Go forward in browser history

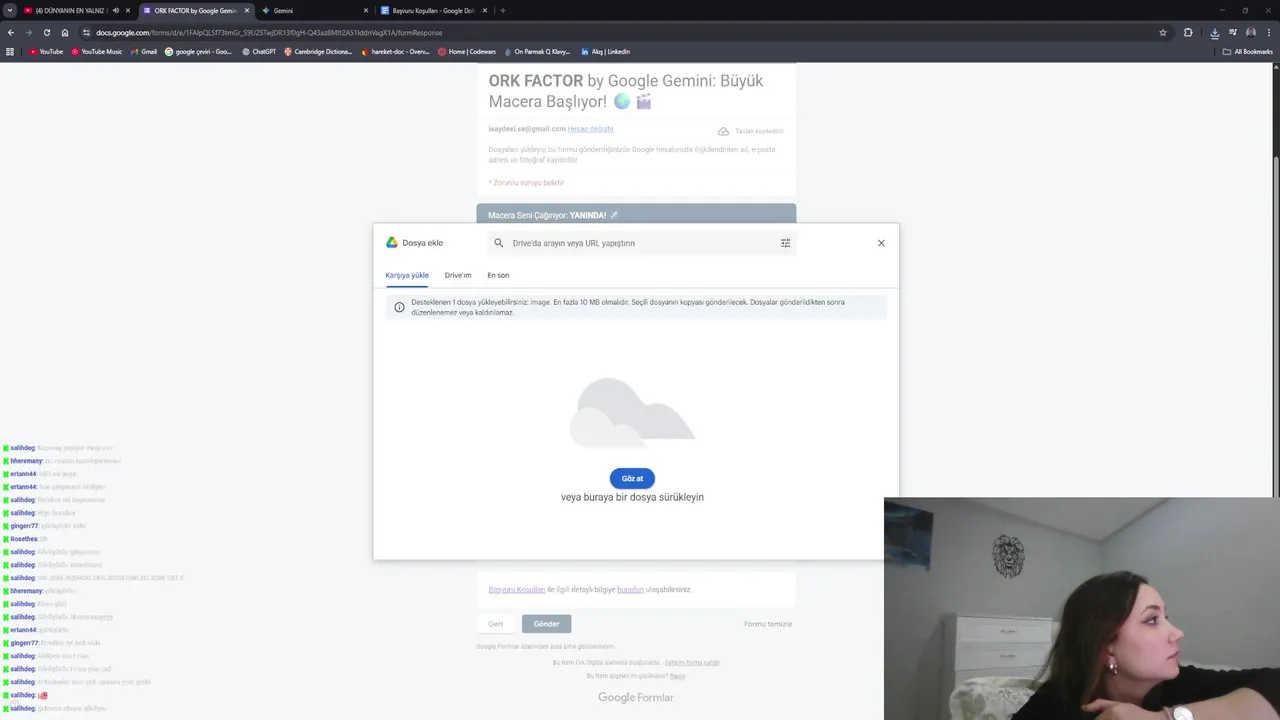click(x=29, y=32)
